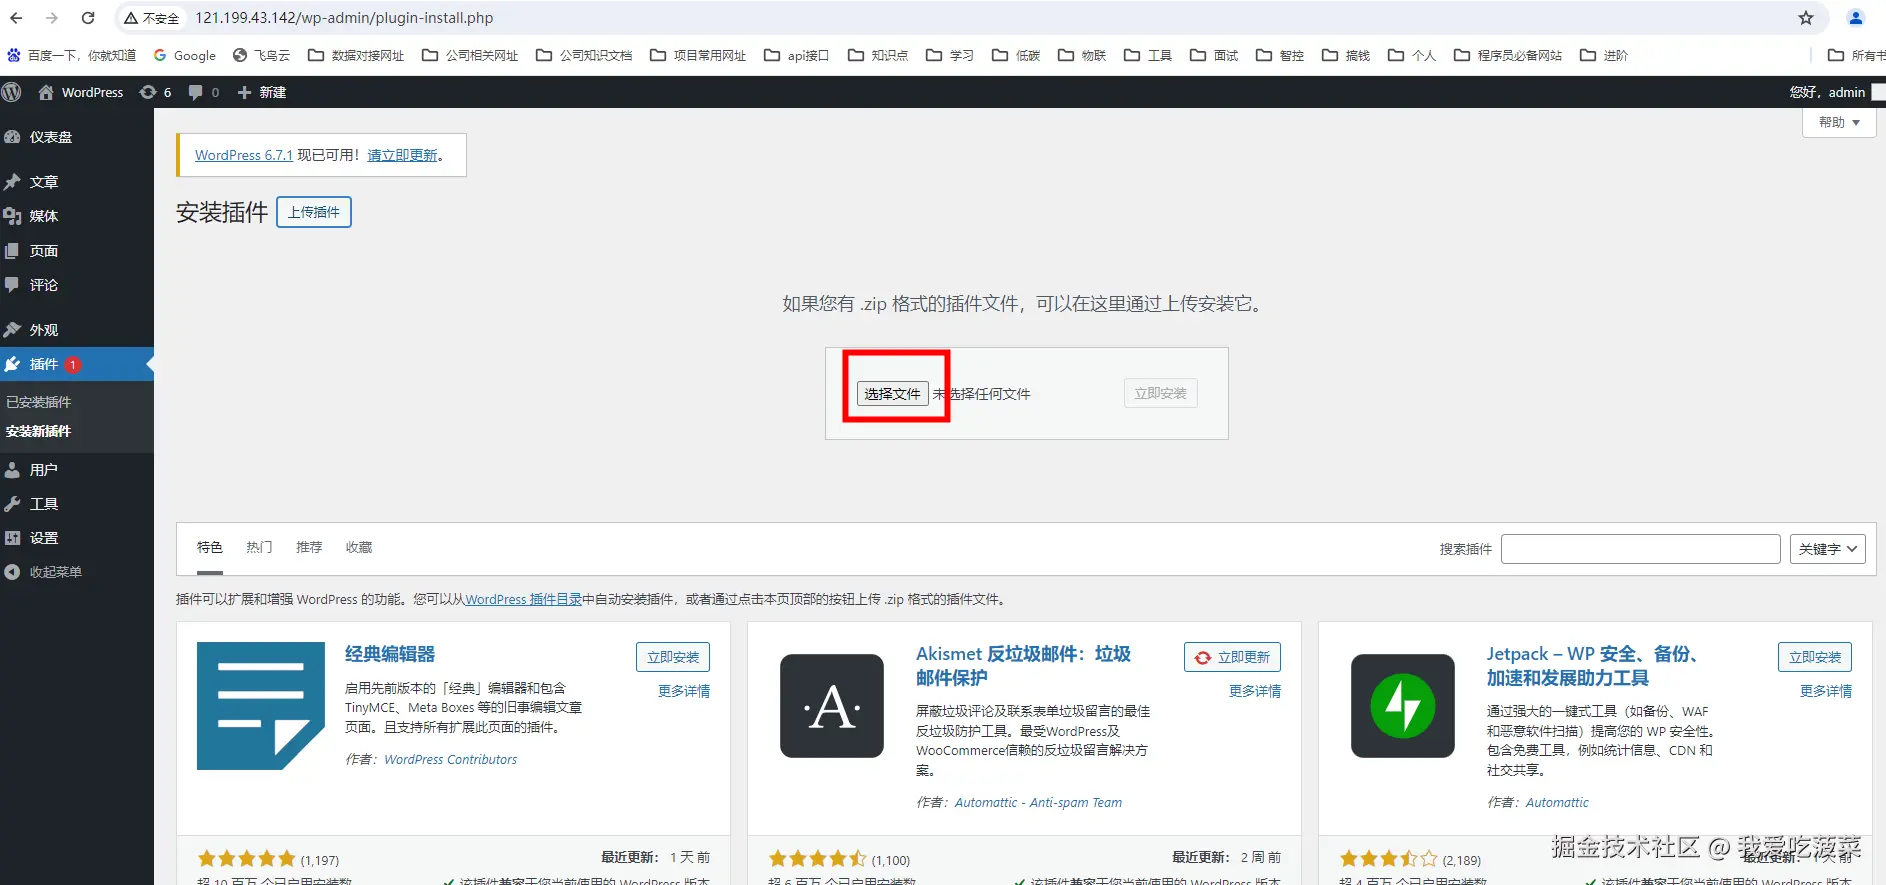This screenshot has width=1886, height=885.
Task: Click the 上传插件 button
Action: click(314, 212)
